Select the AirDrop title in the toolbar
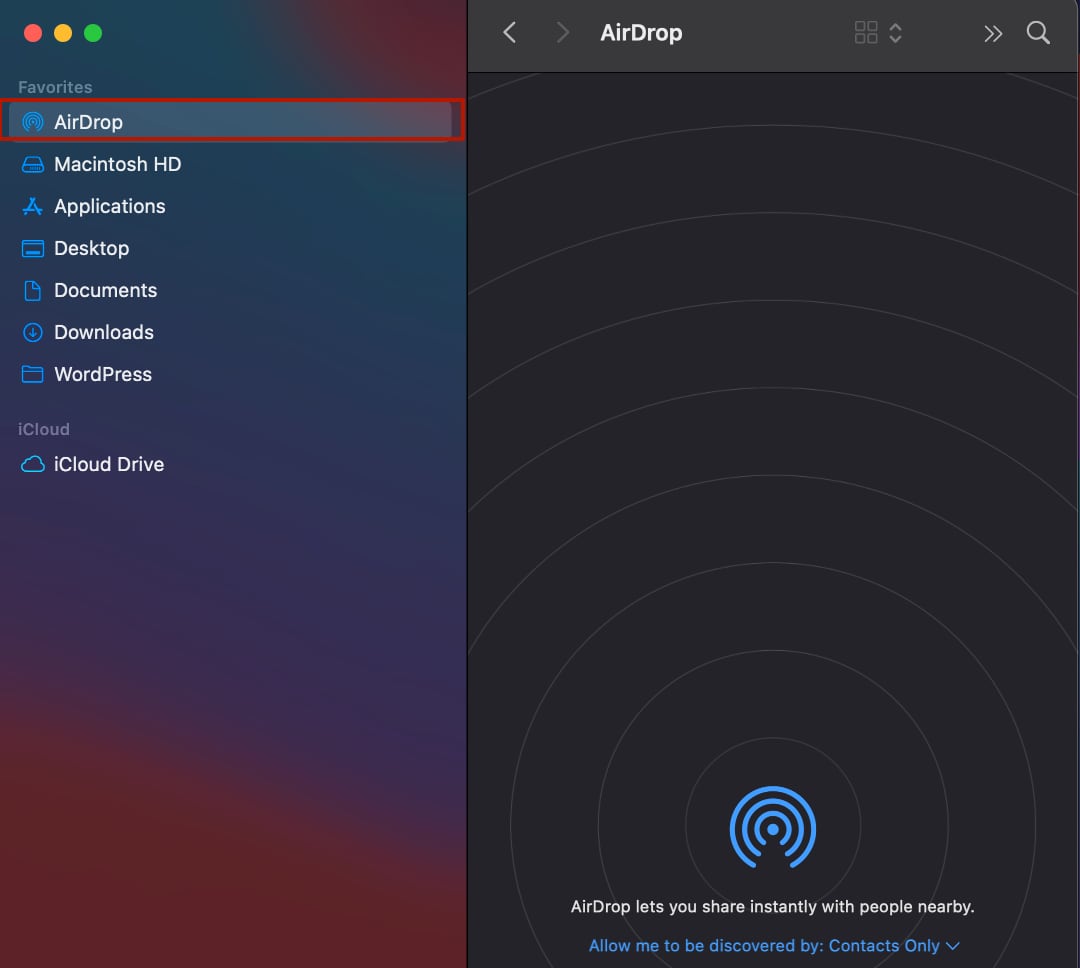 click(641, 32)
